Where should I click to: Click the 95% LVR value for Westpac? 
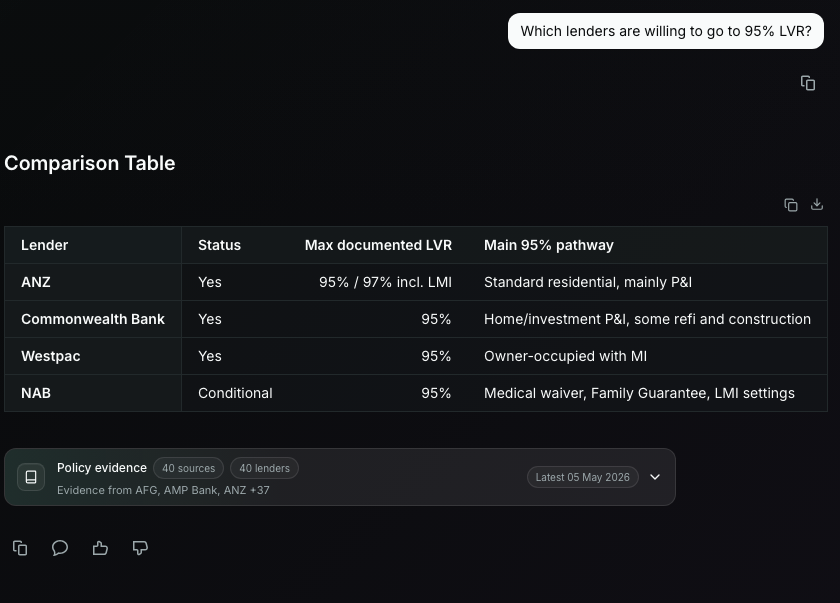tap(436, 356)
